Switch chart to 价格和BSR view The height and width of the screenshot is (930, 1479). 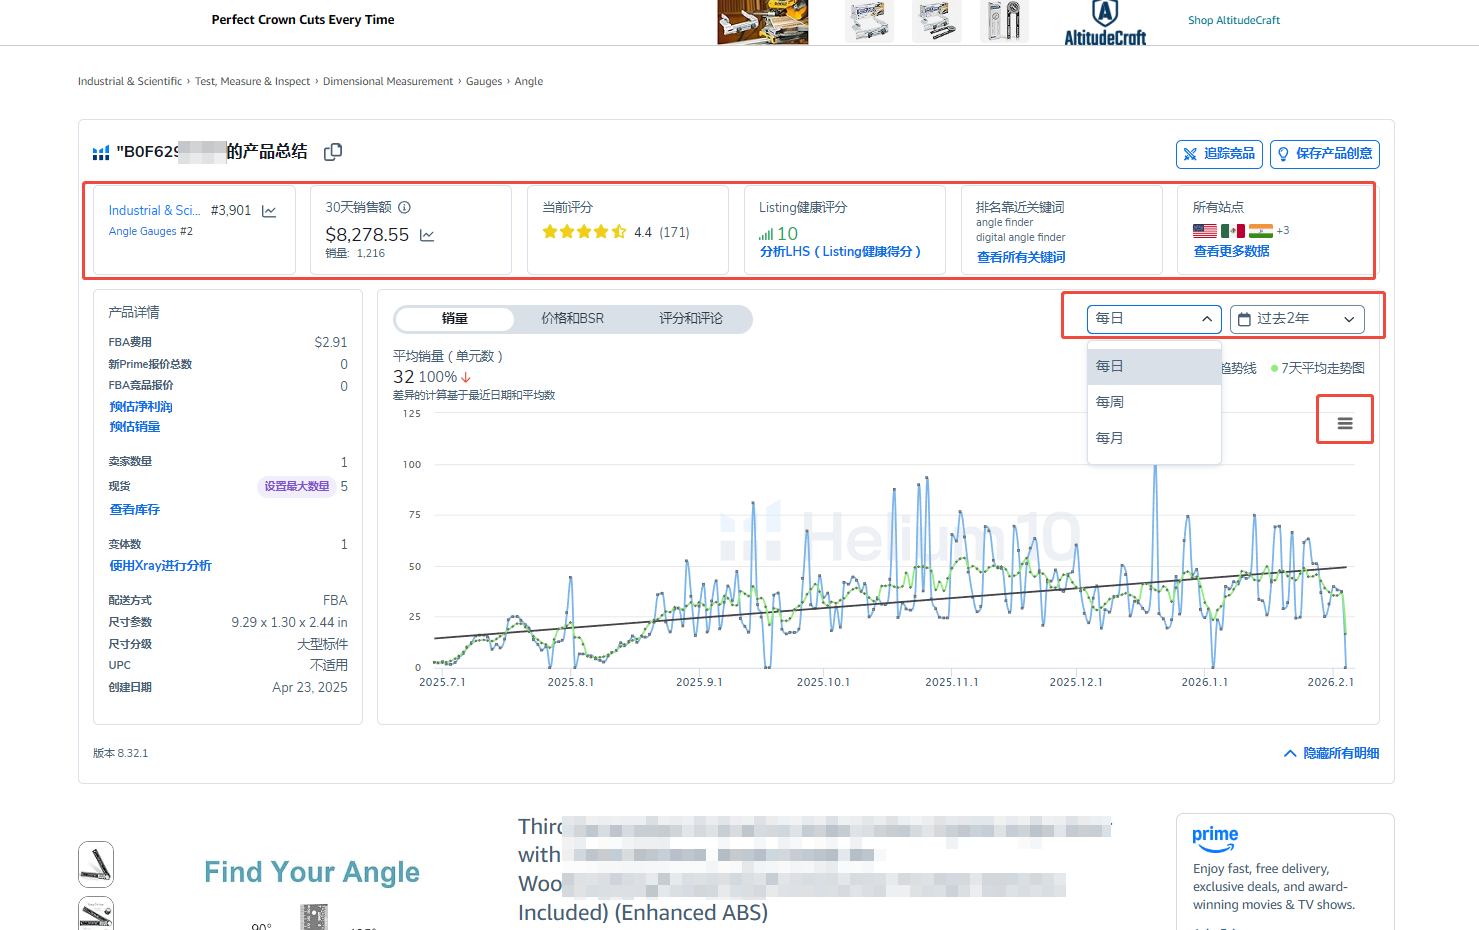(572, 319)
